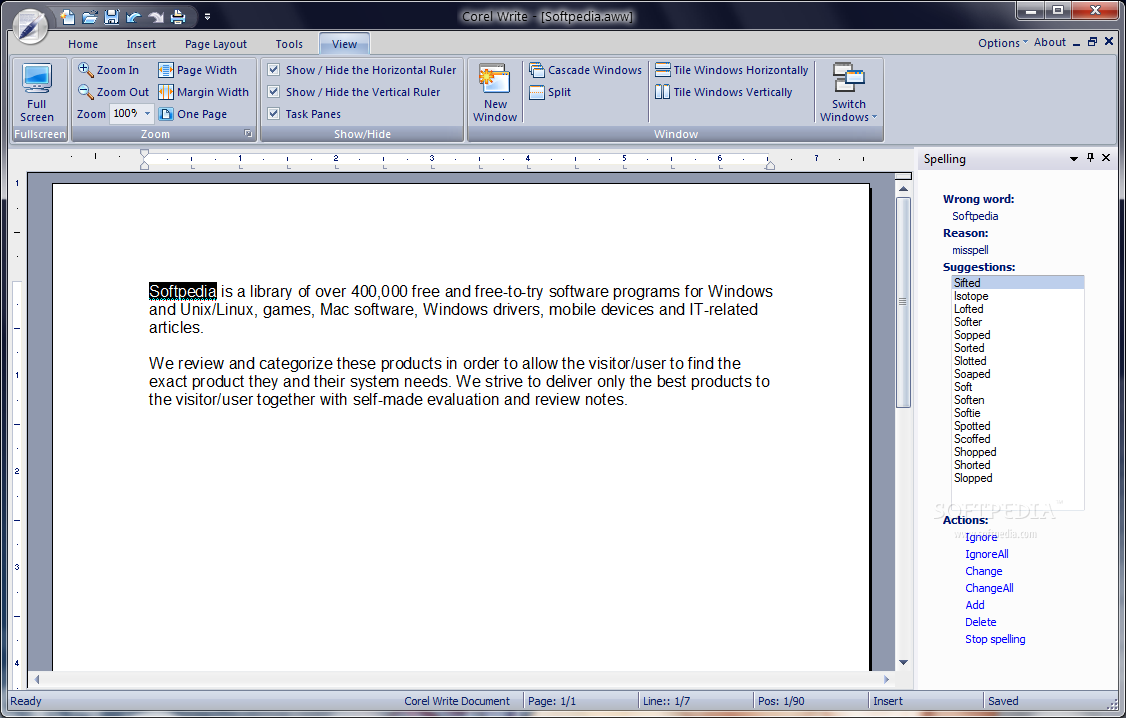Screen dimensions: 1126x718
Task: Tile Windows Horizontally
Action: pyautogui.click(x=732, y=70)
